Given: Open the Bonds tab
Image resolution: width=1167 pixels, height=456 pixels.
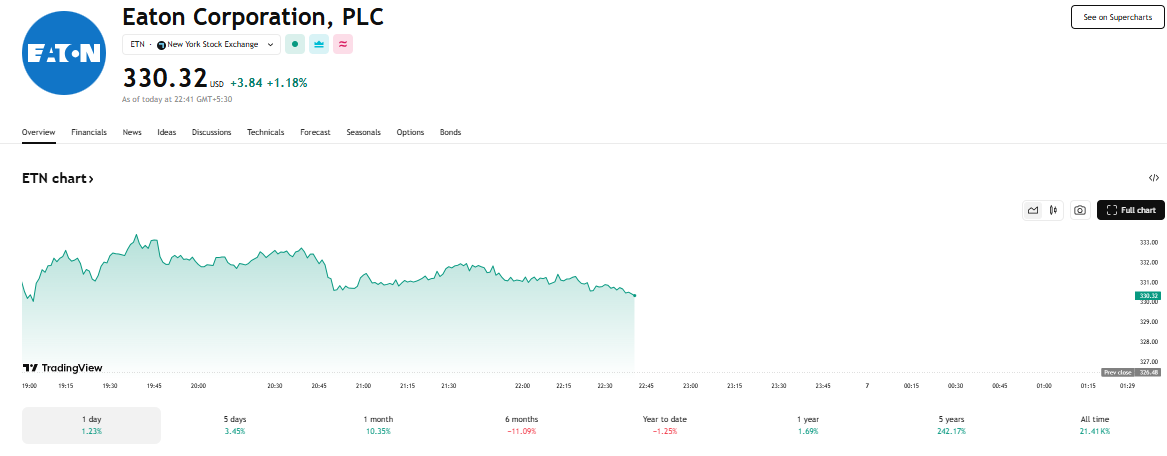Looking at the screenshot, I should coord(450,132).
